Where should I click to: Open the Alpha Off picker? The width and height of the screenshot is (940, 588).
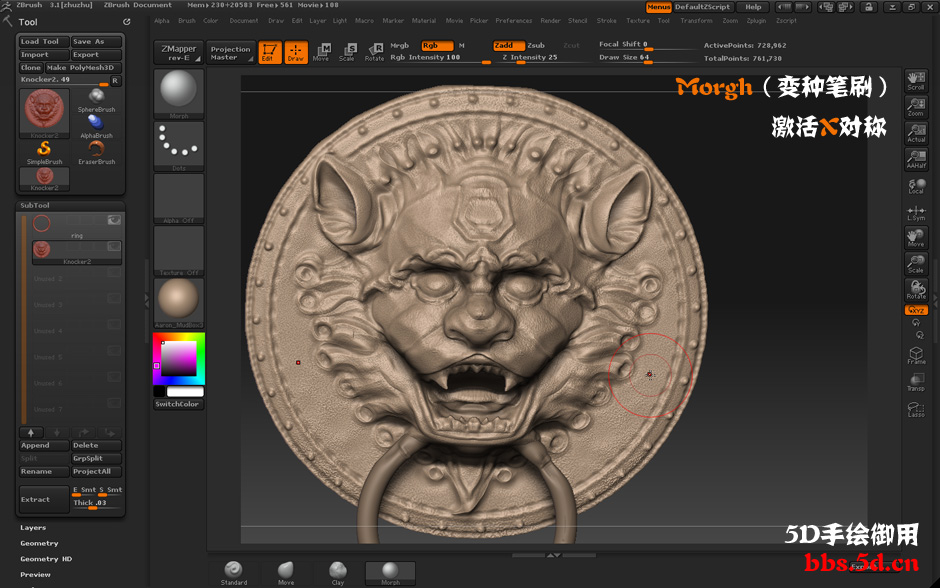point(179,198)
